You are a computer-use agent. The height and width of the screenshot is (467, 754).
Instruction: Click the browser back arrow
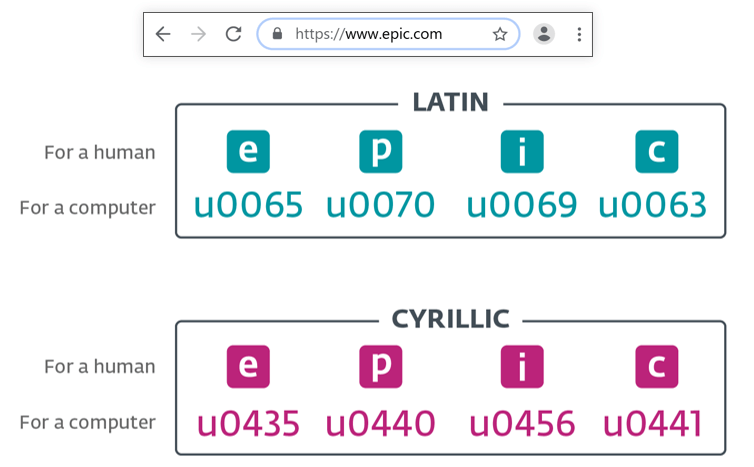163,34
